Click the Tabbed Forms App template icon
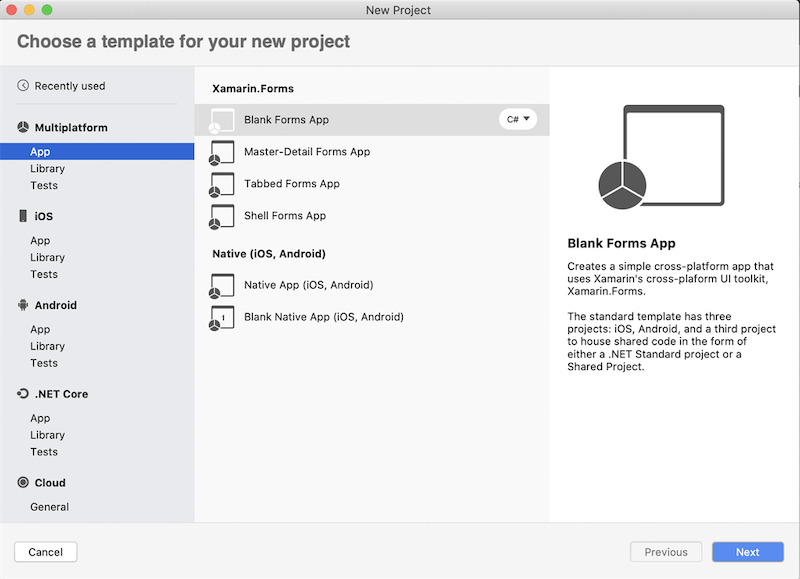The height and width of the screenshot is (579, 800). coord(221,185)
